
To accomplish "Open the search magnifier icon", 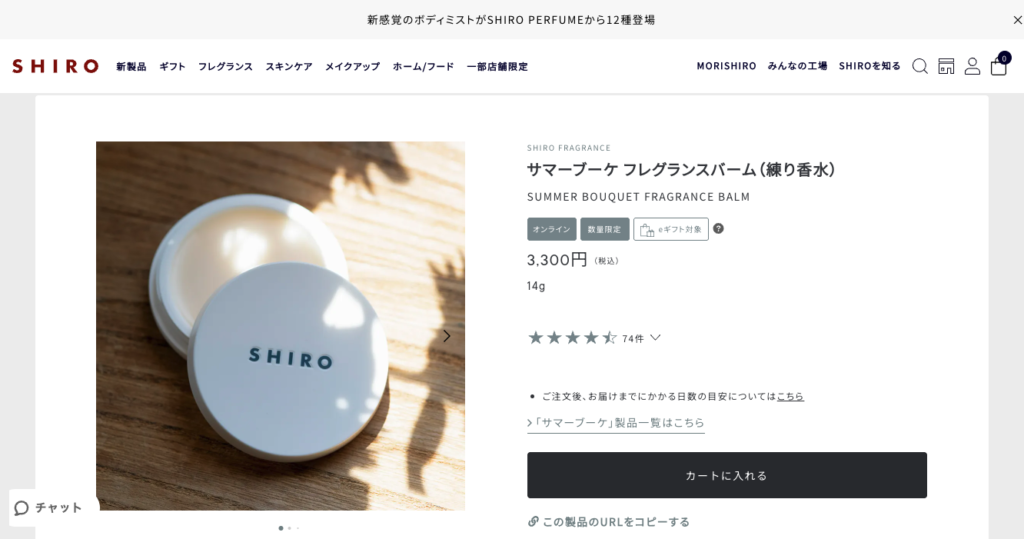I will [x=920, y=66].
